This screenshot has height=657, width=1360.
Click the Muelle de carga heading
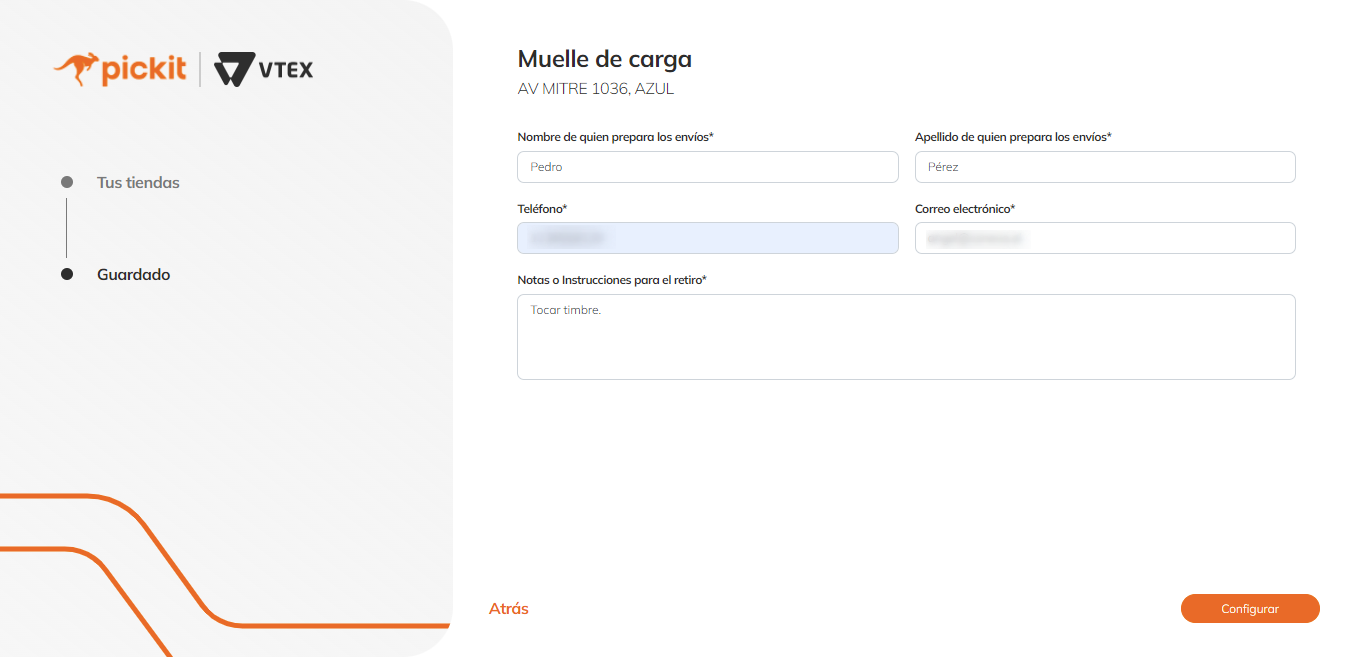[604, 59]
